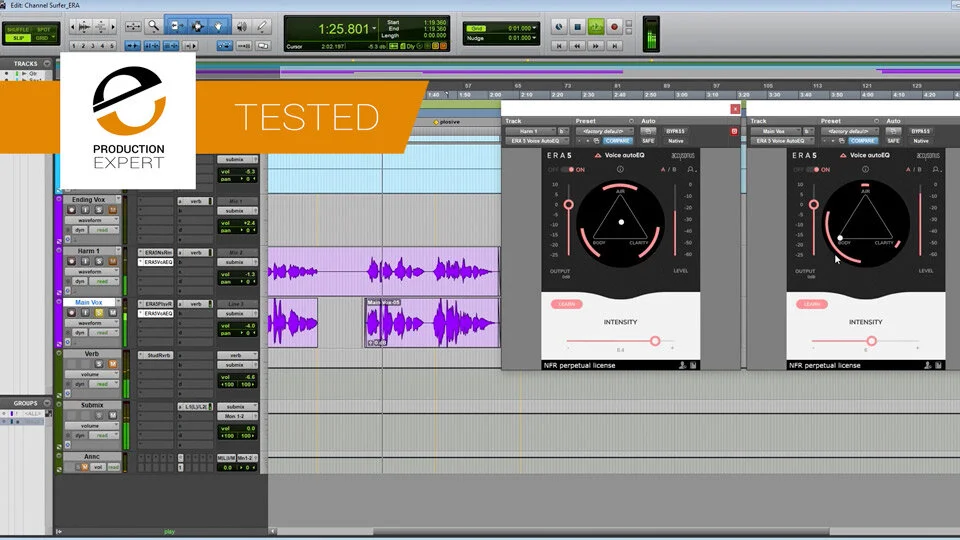Toggle Solo on Main Vox track
The width and height of the screenshot is (960, 540).
coord(99,313)
